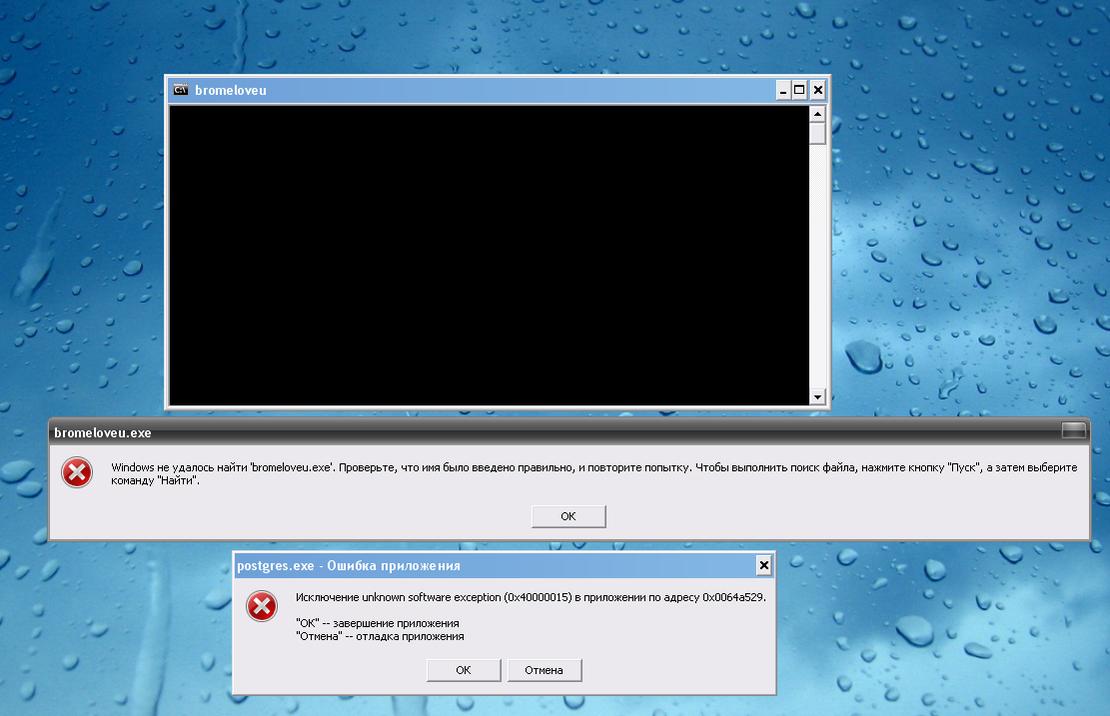Screen dimensions: 1110x716
Task: Open the bromeloveu console system menu icon
Action: [x=181, y=90]
